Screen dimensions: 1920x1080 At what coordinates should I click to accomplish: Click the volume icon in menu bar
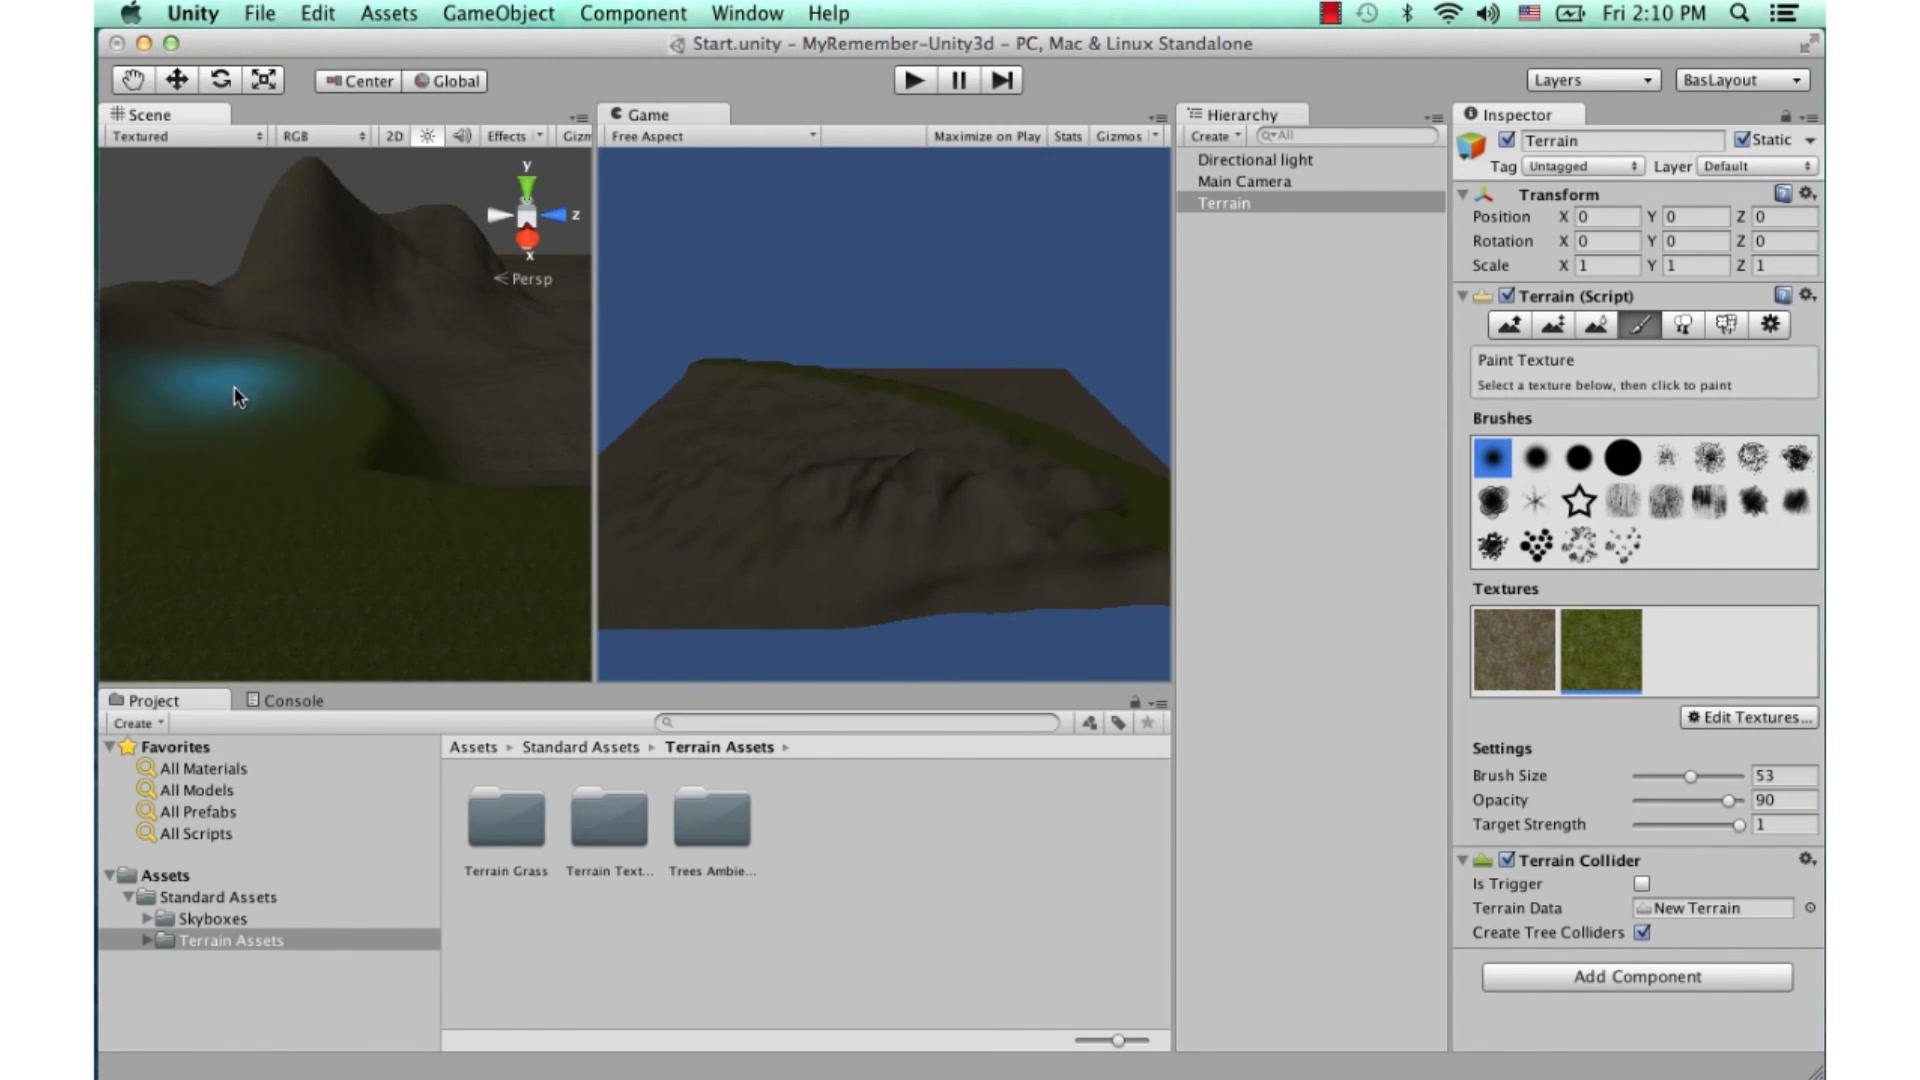(1488, 13)
